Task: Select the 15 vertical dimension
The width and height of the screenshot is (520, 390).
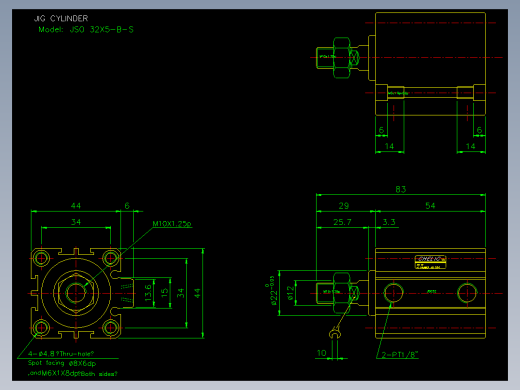Action: coord(165,293)
